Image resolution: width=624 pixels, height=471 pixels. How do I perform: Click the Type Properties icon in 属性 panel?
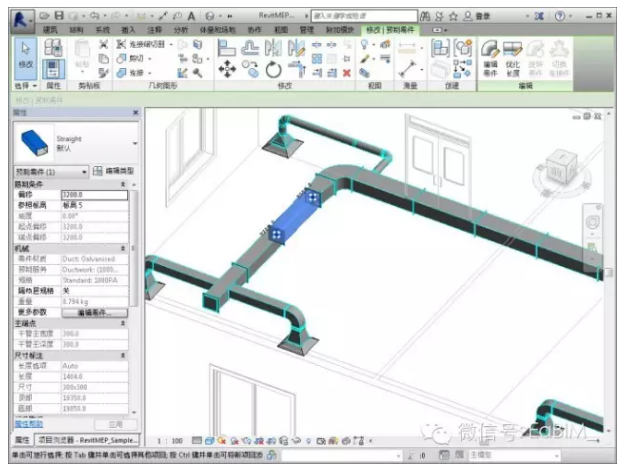53,47
